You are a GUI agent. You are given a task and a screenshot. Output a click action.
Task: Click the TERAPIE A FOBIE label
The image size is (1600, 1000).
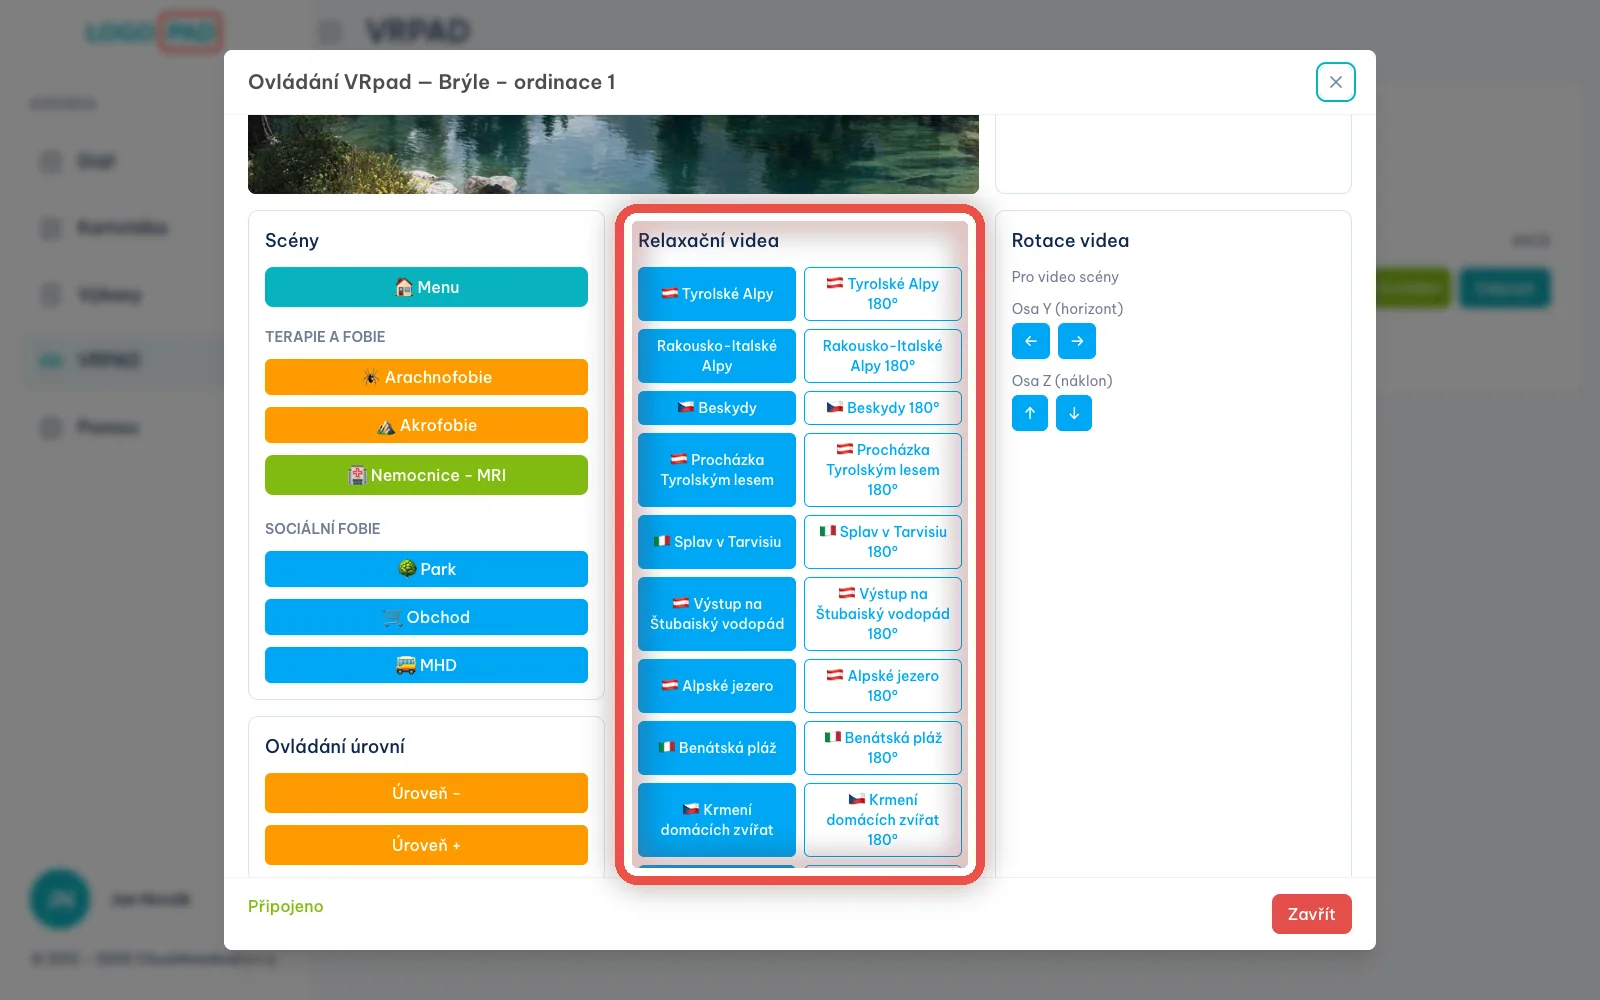point(325,337)
